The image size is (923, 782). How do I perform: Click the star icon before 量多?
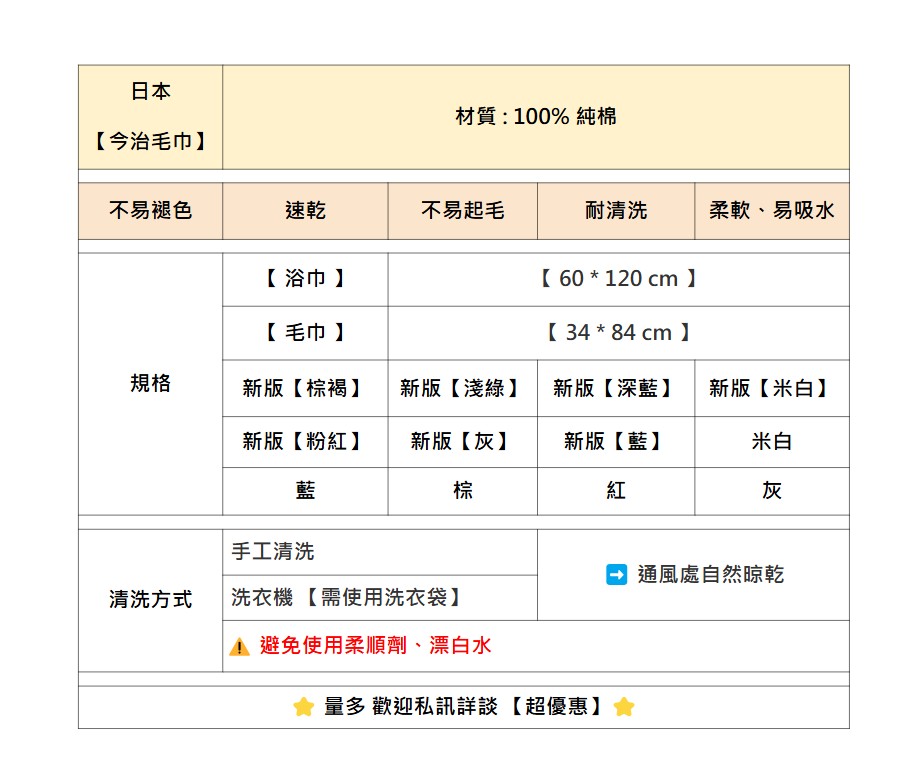pos(304,708)
